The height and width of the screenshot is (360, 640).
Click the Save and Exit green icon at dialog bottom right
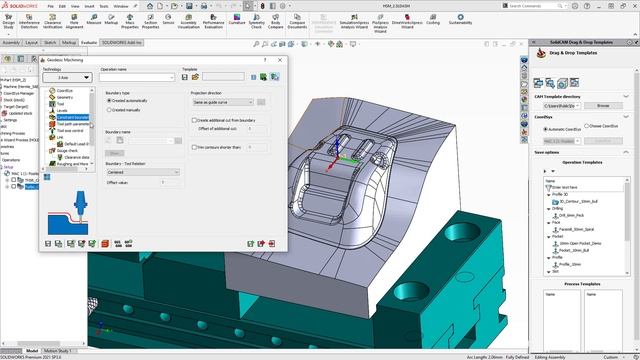click(x=251, y=244)
